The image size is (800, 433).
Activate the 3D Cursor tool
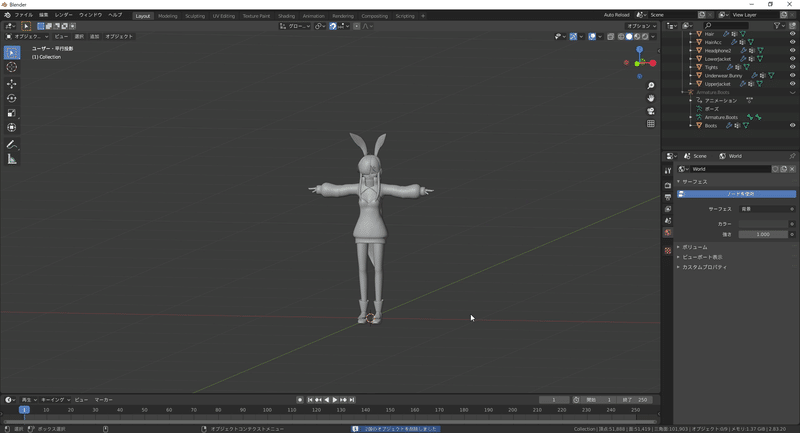(x=12, y=67)
